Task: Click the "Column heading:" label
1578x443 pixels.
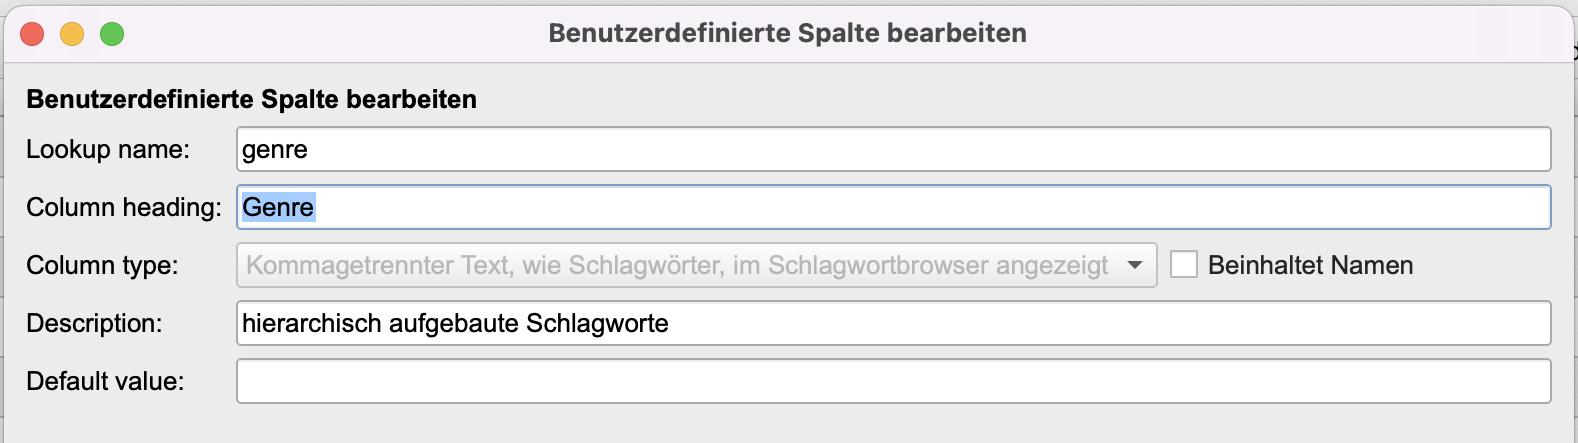Action: 124,208
